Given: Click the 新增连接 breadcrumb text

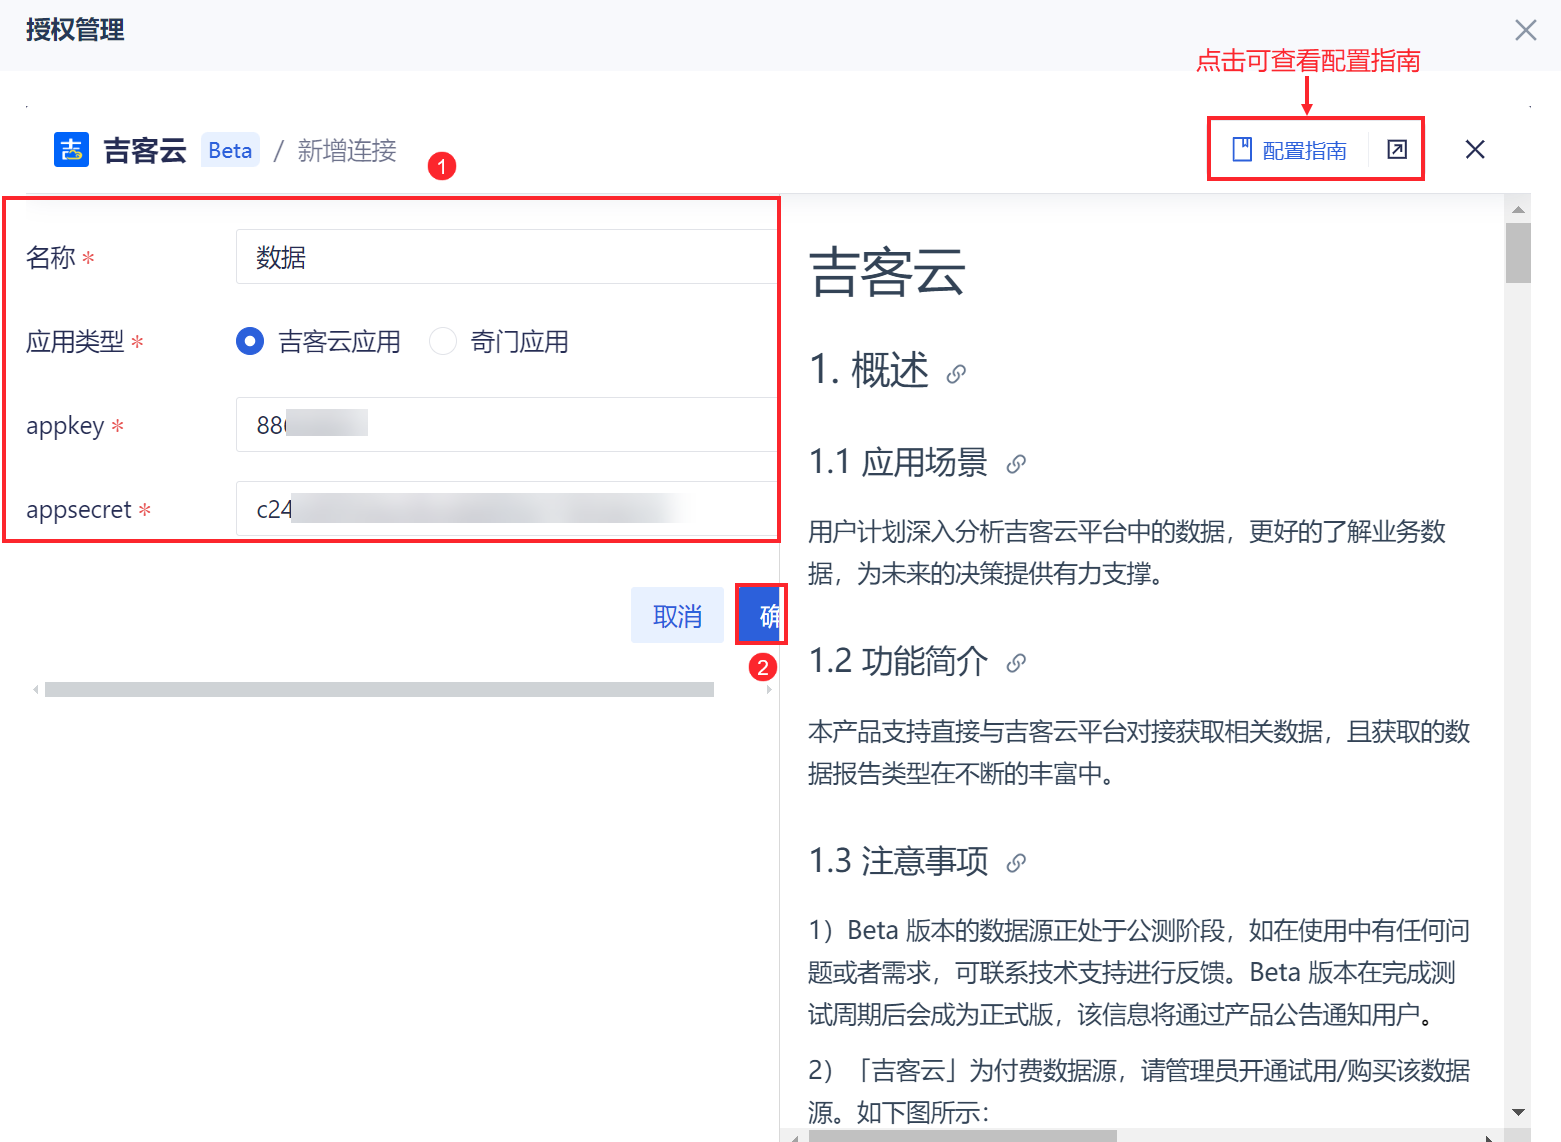Looking at the screenshot, I should point(347,150).
